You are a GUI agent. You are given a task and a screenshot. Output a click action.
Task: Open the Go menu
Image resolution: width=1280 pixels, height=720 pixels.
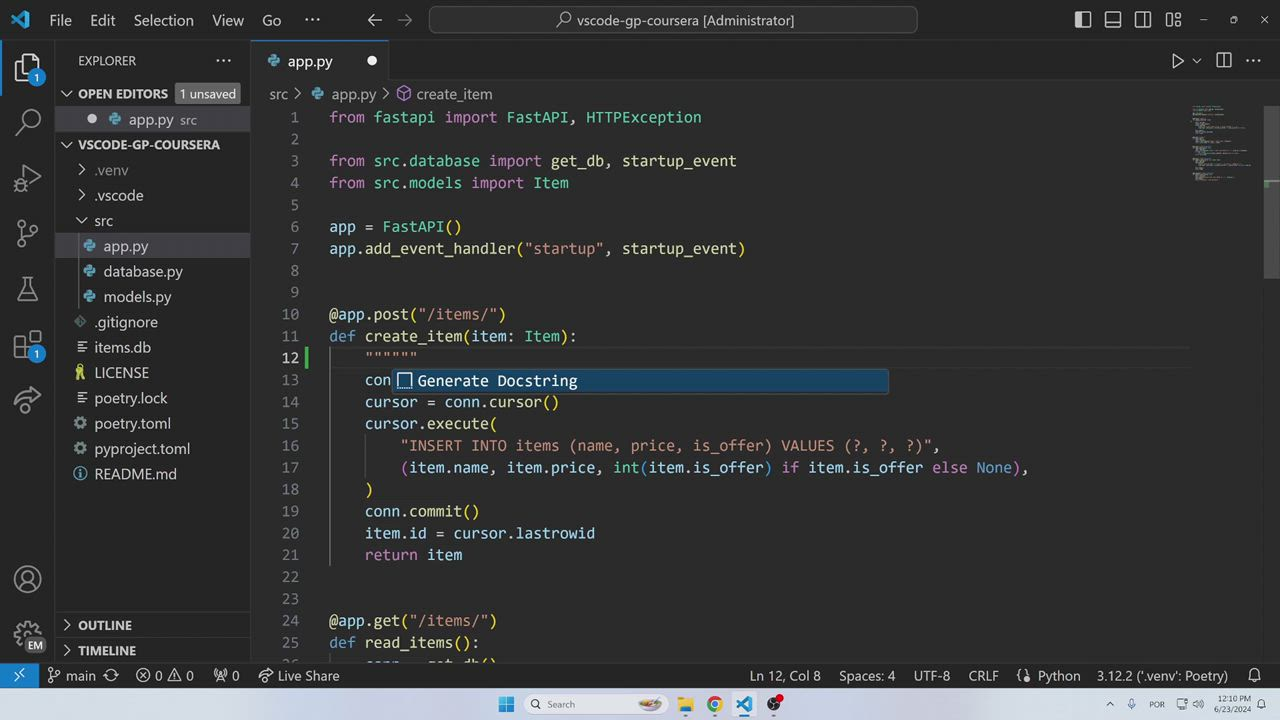point(271,20)
